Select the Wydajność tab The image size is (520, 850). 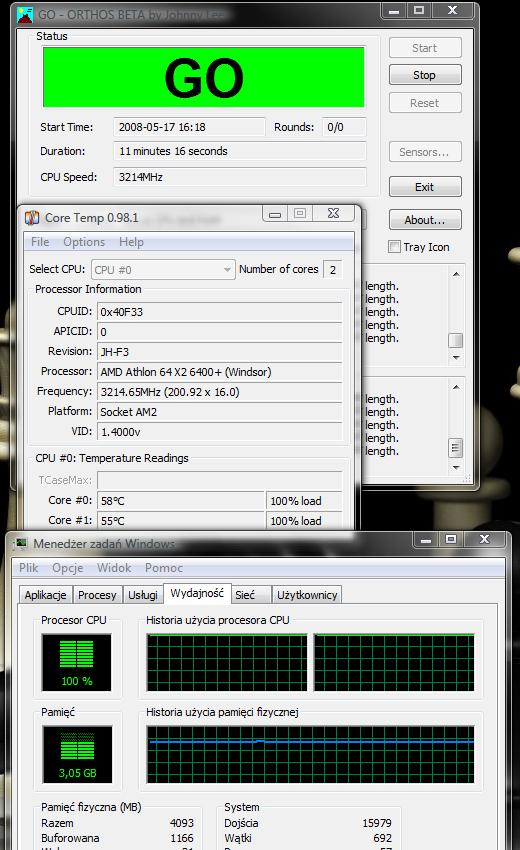[197, 593]
